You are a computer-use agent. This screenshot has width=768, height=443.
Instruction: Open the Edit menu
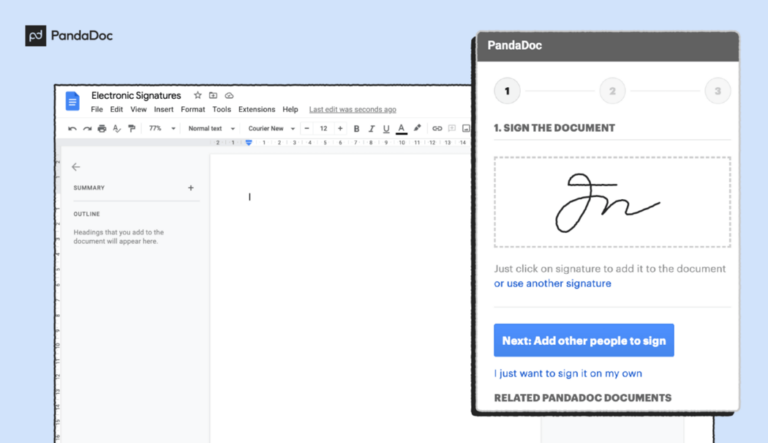point(117,109)
